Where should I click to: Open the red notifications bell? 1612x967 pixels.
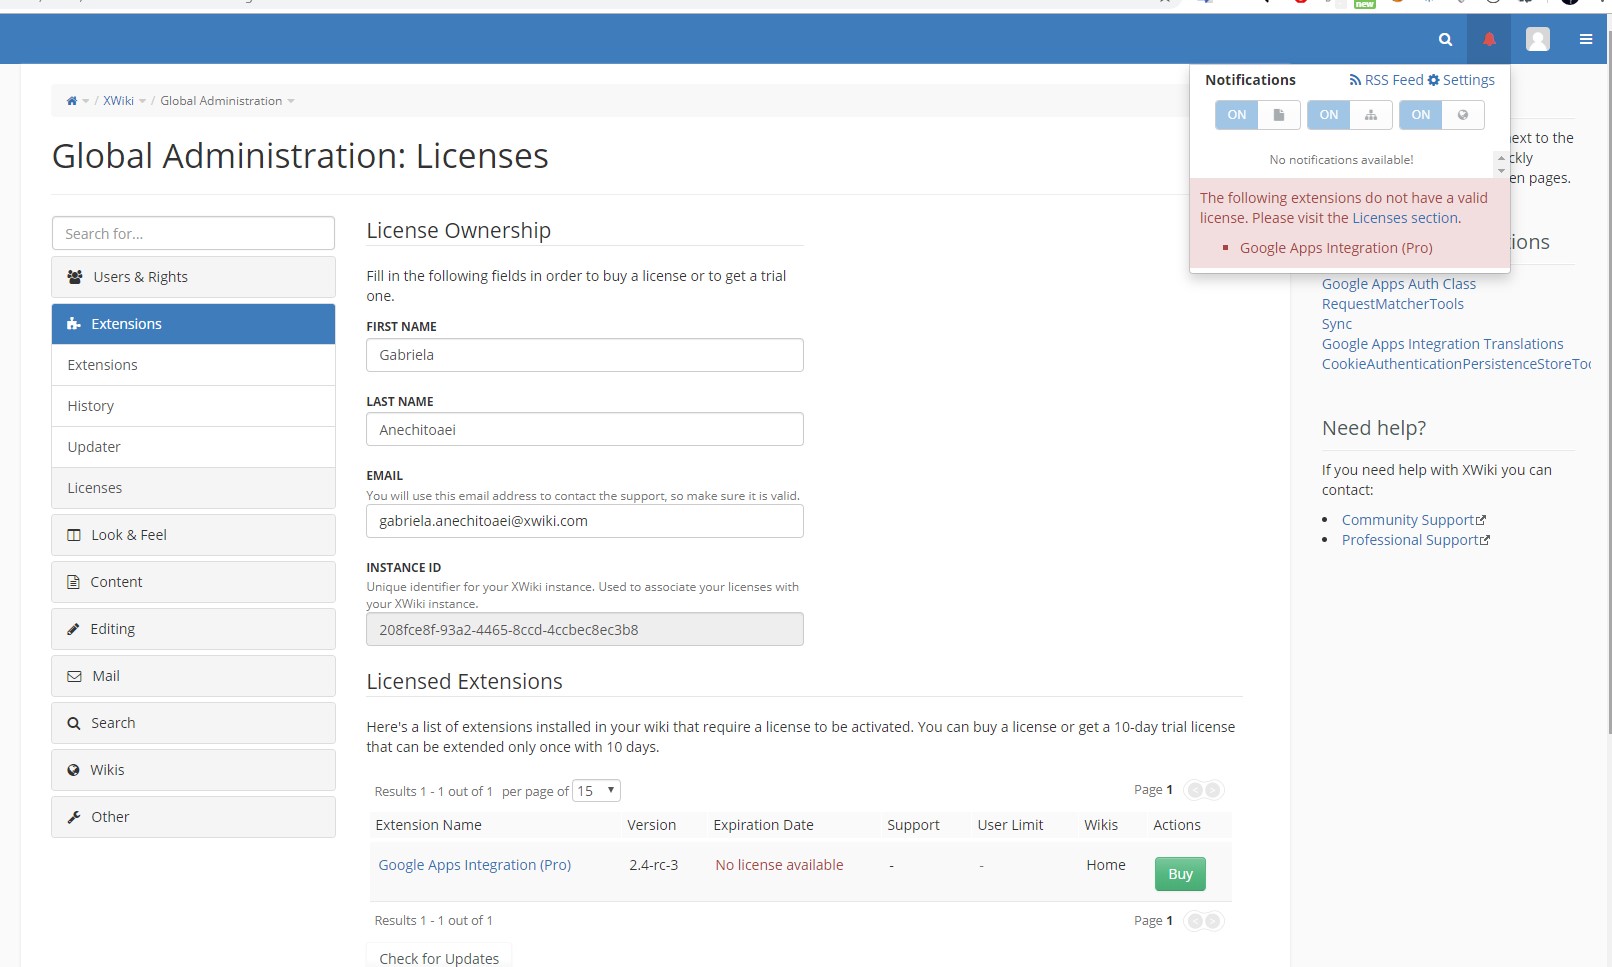[x=1489, y=39]
